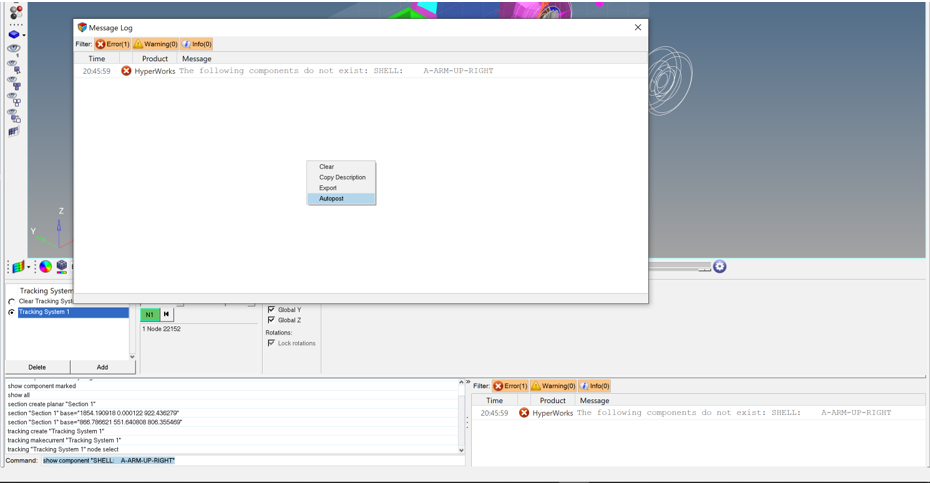Viewport: 930px width, 484px height.
Task: Click the cube with color bar icon
Action: (62, 266)
